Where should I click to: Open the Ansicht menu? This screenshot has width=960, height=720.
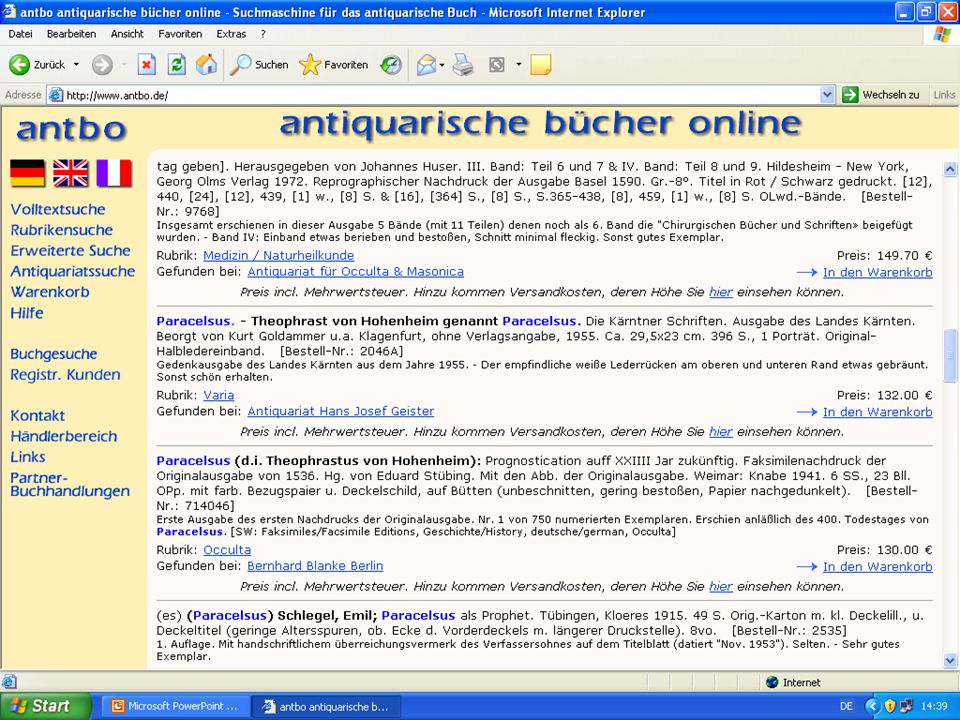tap(127, 34)
